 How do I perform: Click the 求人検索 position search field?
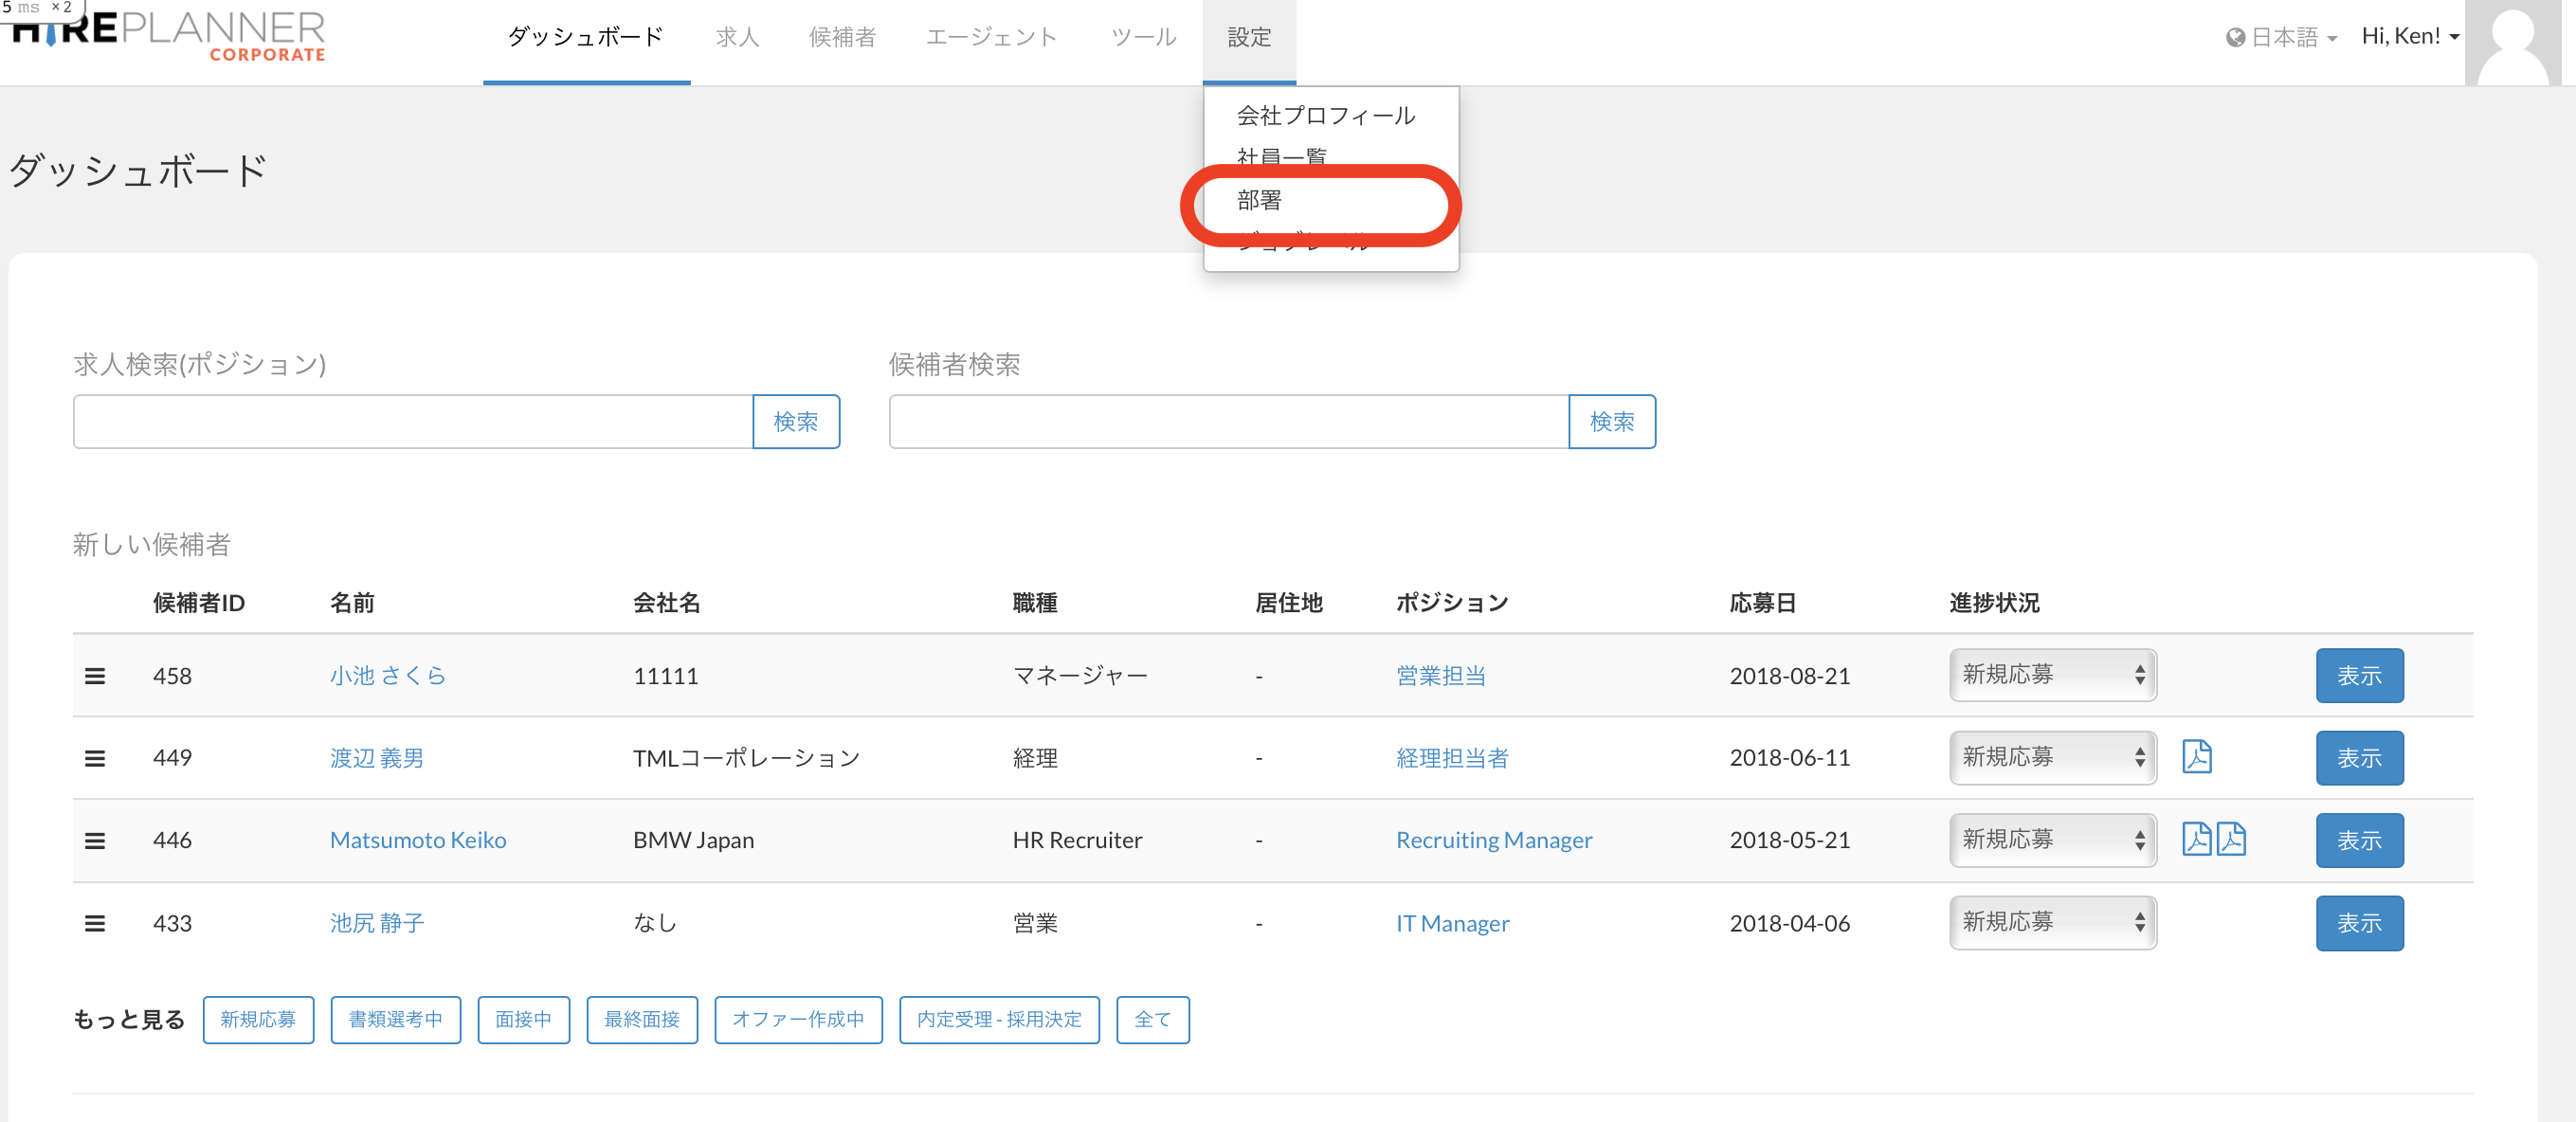coord(412,422)
